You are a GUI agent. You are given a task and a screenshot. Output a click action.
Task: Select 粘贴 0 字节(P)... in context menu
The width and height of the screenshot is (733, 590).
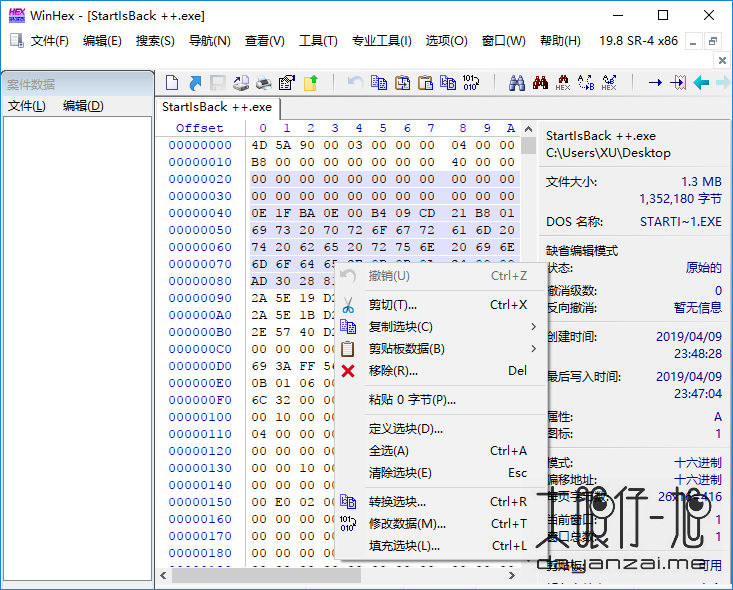[x=441, y=400]
